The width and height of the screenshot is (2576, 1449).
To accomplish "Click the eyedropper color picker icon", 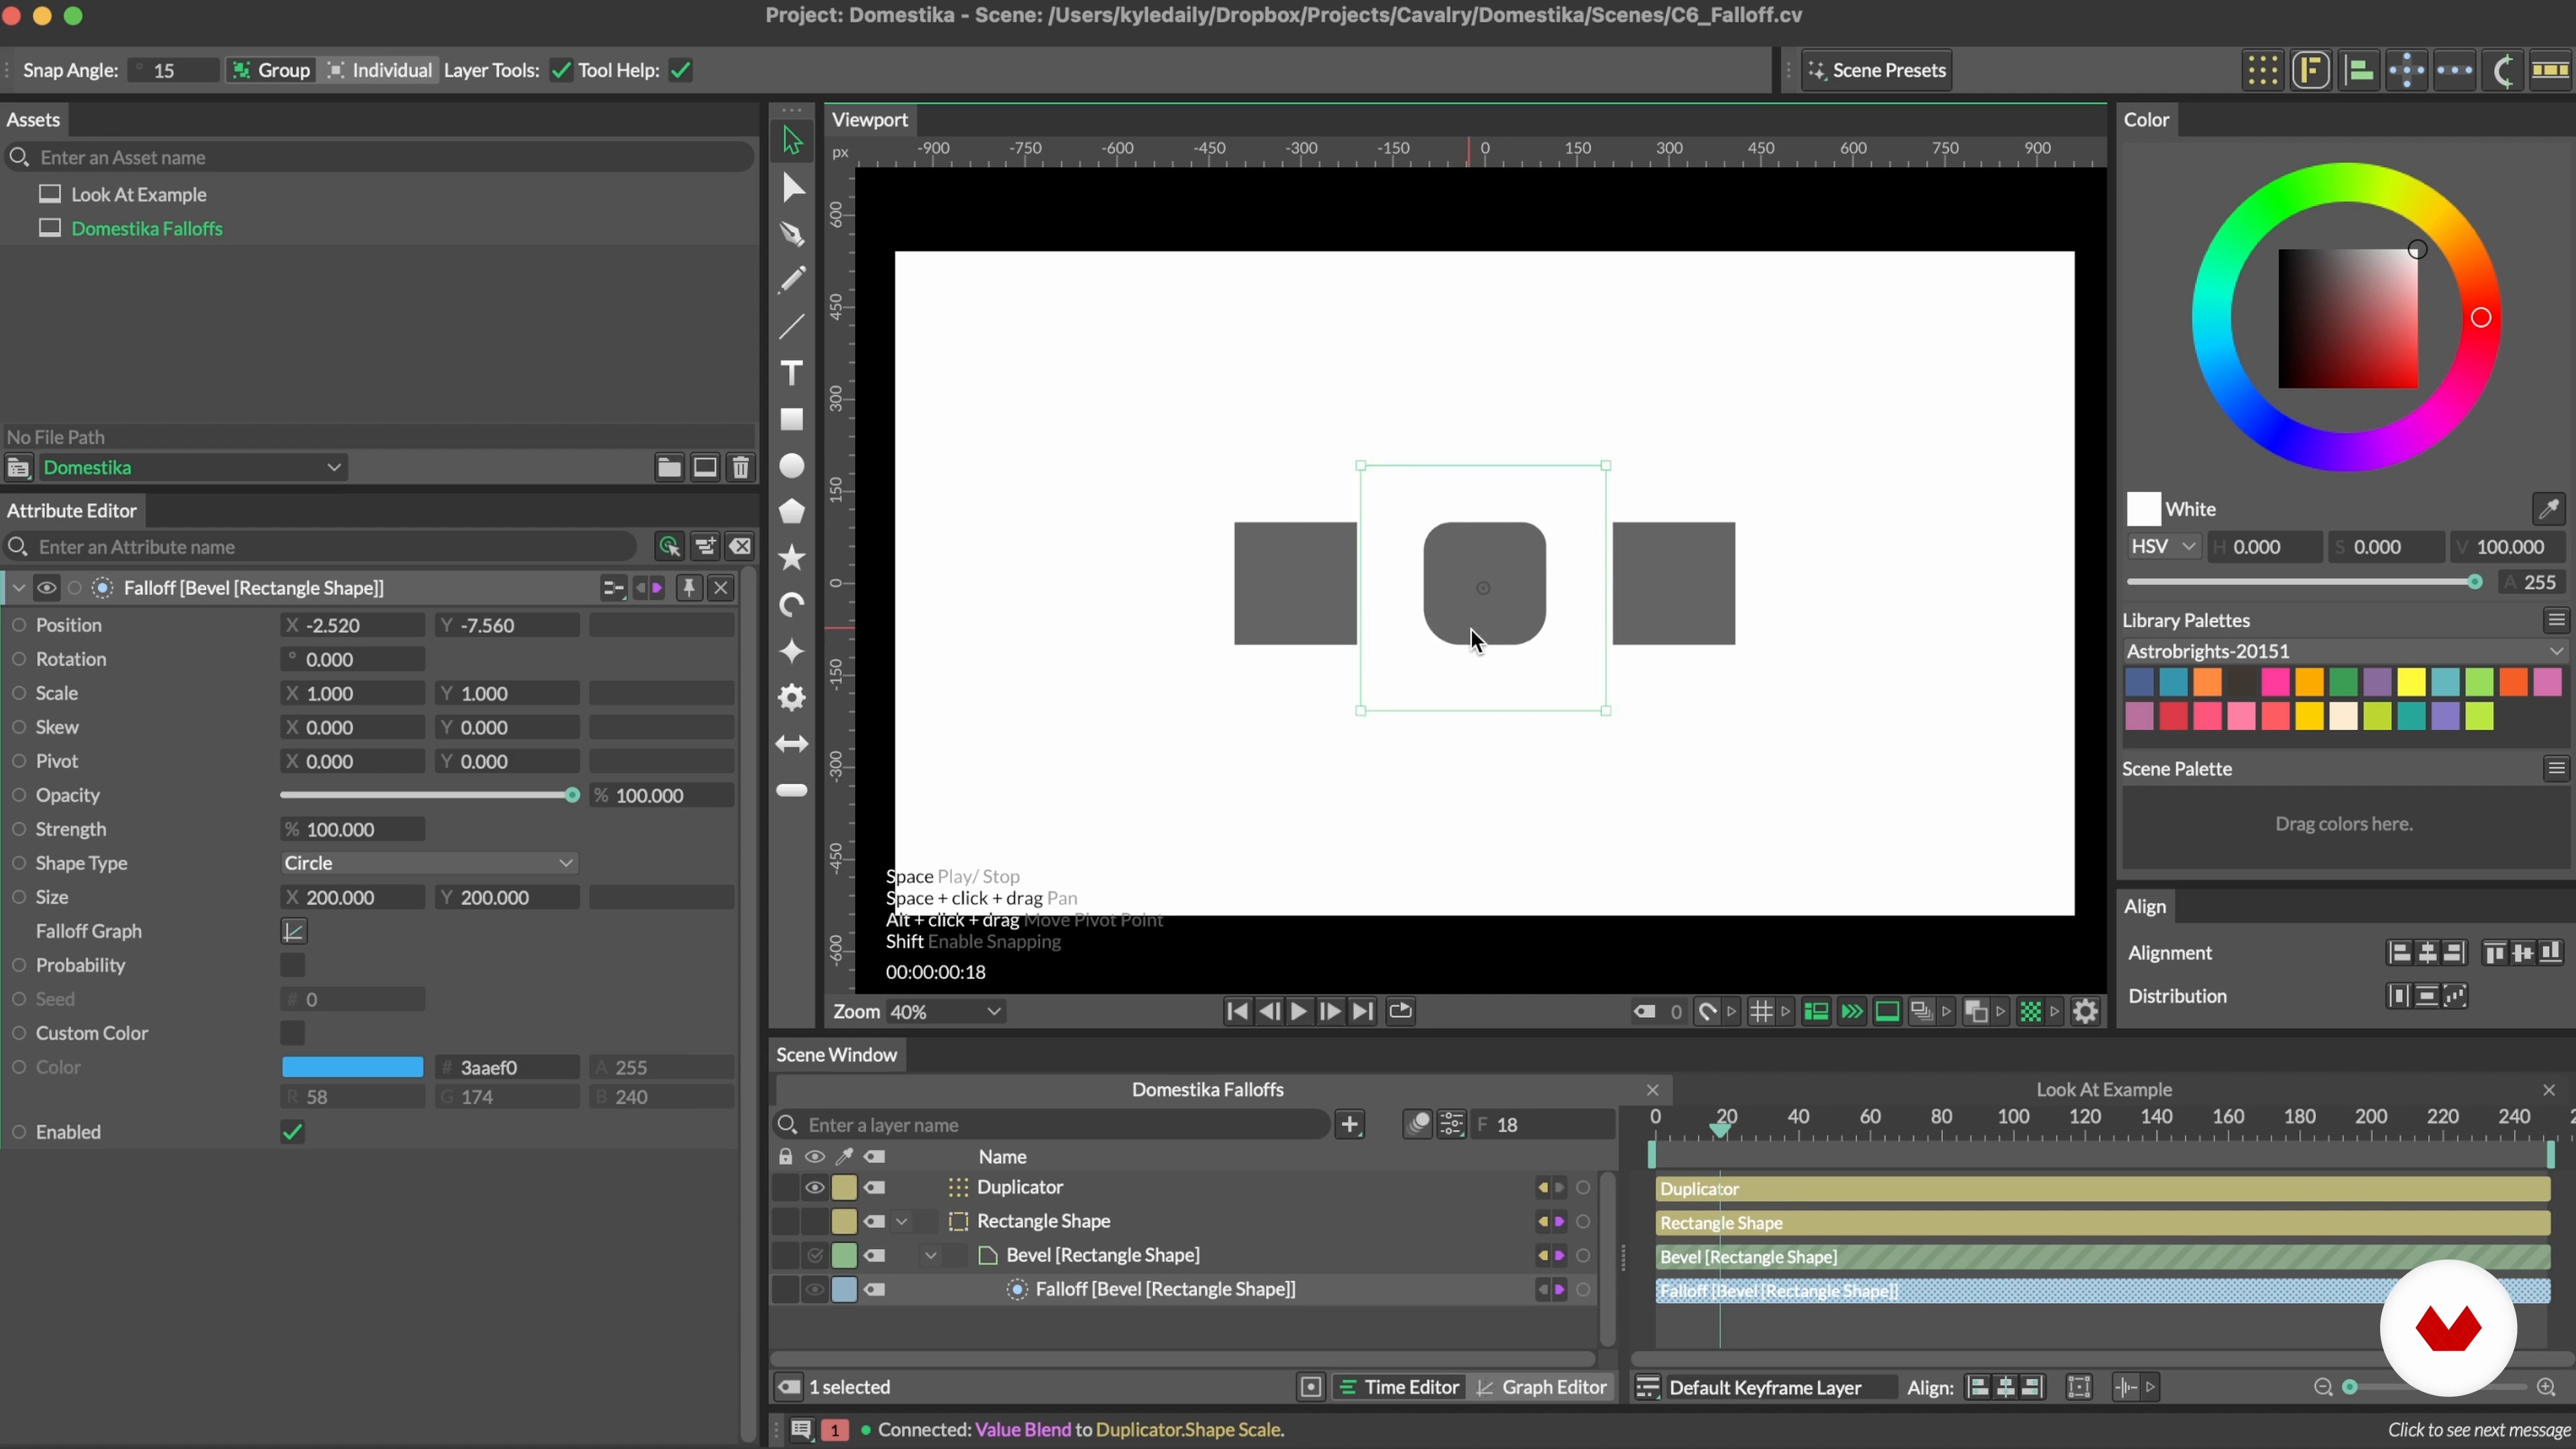I will (x=2548, y=509).
